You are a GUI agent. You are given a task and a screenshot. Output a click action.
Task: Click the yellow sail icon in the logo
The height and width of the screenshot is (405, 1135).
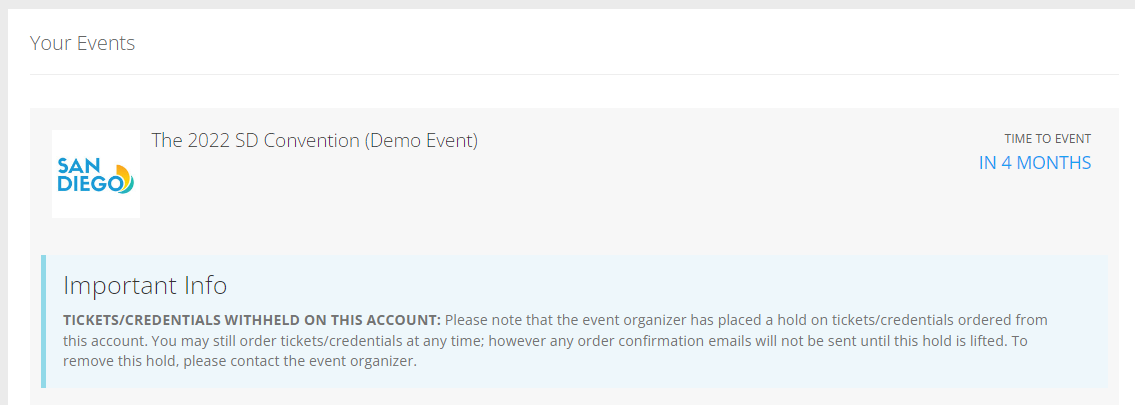tap(124, 177)
